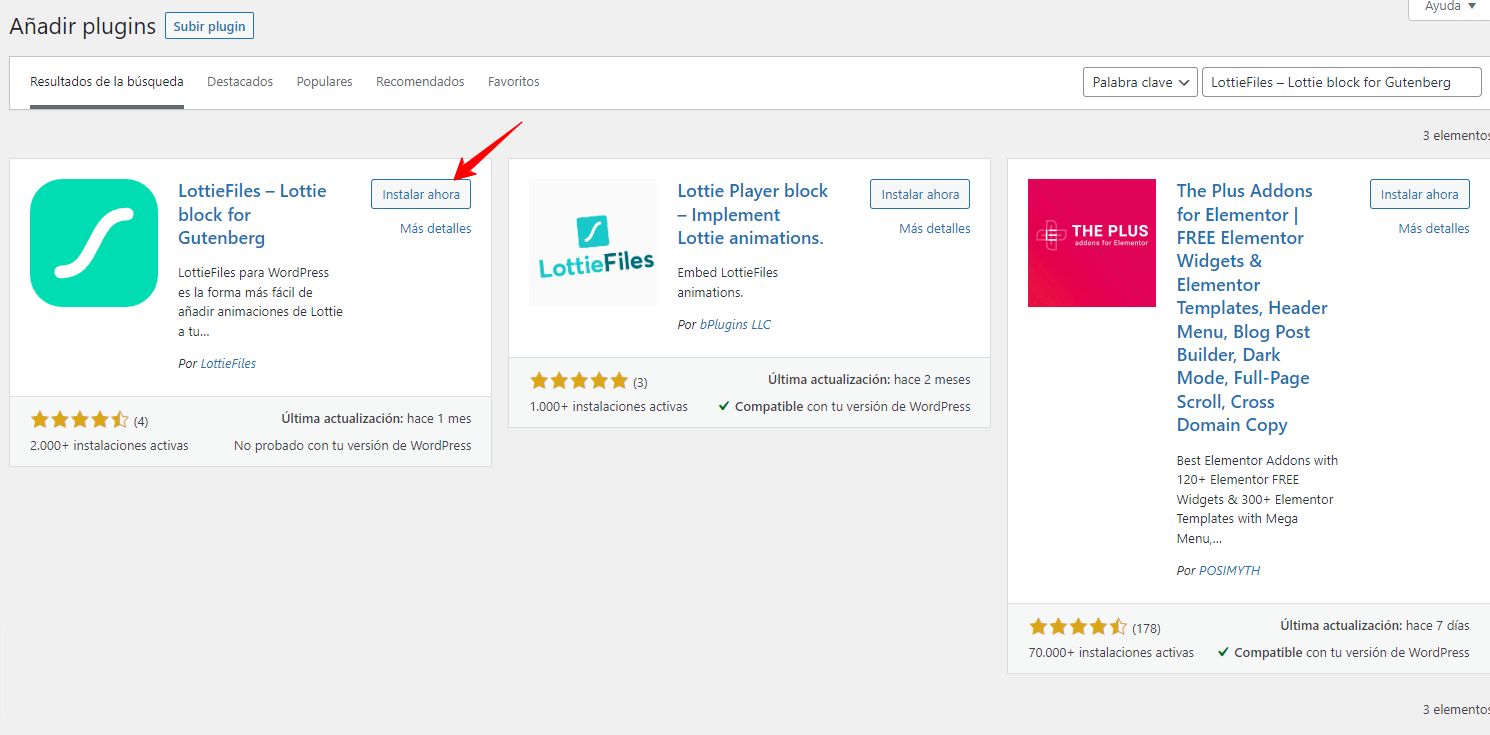Viewport: 1490px width, 735px height.
Task: Click the LottieFiles green plugin icon
Action: point(94,243)
